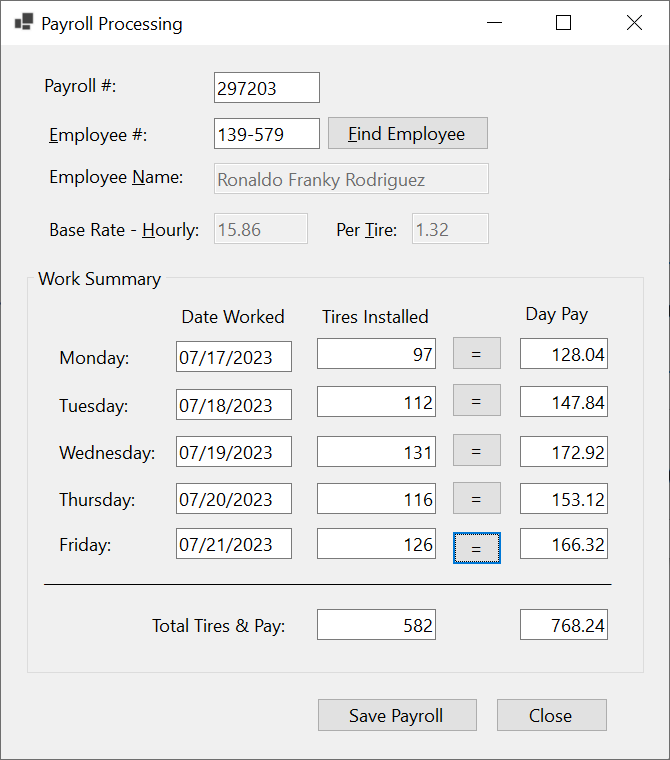Click the 'Day Pay' column header
Viewport: 670px width, 760px height.
click(x=557, y=315)
